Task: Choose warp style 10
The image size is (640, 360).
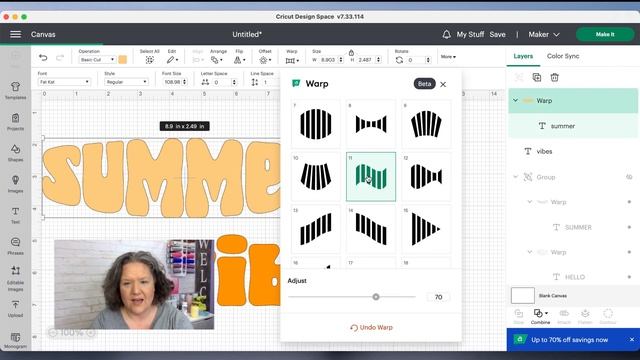Action: (316, 177)
